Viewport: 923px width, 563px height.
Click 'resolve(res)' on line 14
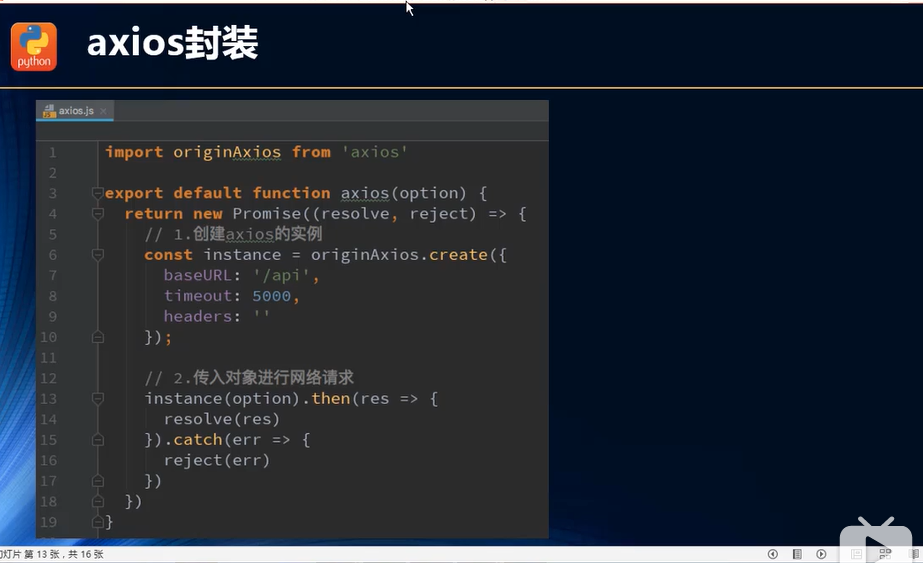coord(221,419)
